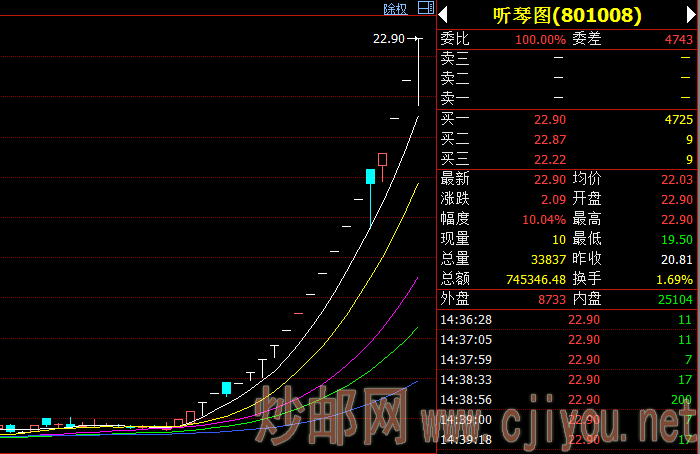Select the 买三 bid price 22.22
The height and width of the screenshot is (454, 700).
[549, 159]
